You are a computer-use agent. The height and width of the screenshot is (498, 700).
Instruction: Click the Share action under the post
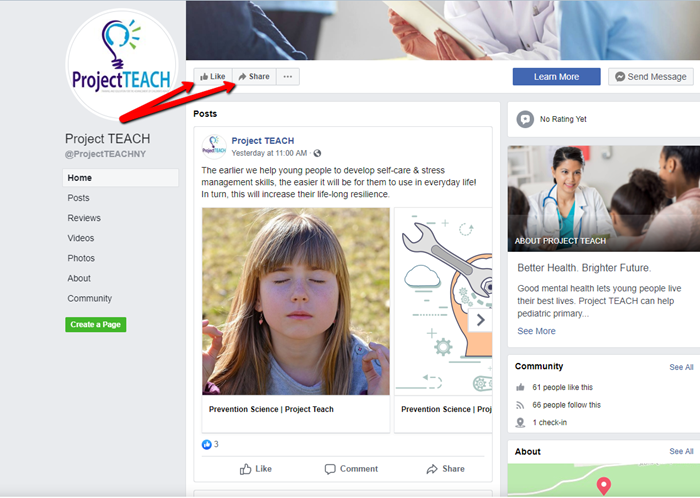(x=446, y=469)
